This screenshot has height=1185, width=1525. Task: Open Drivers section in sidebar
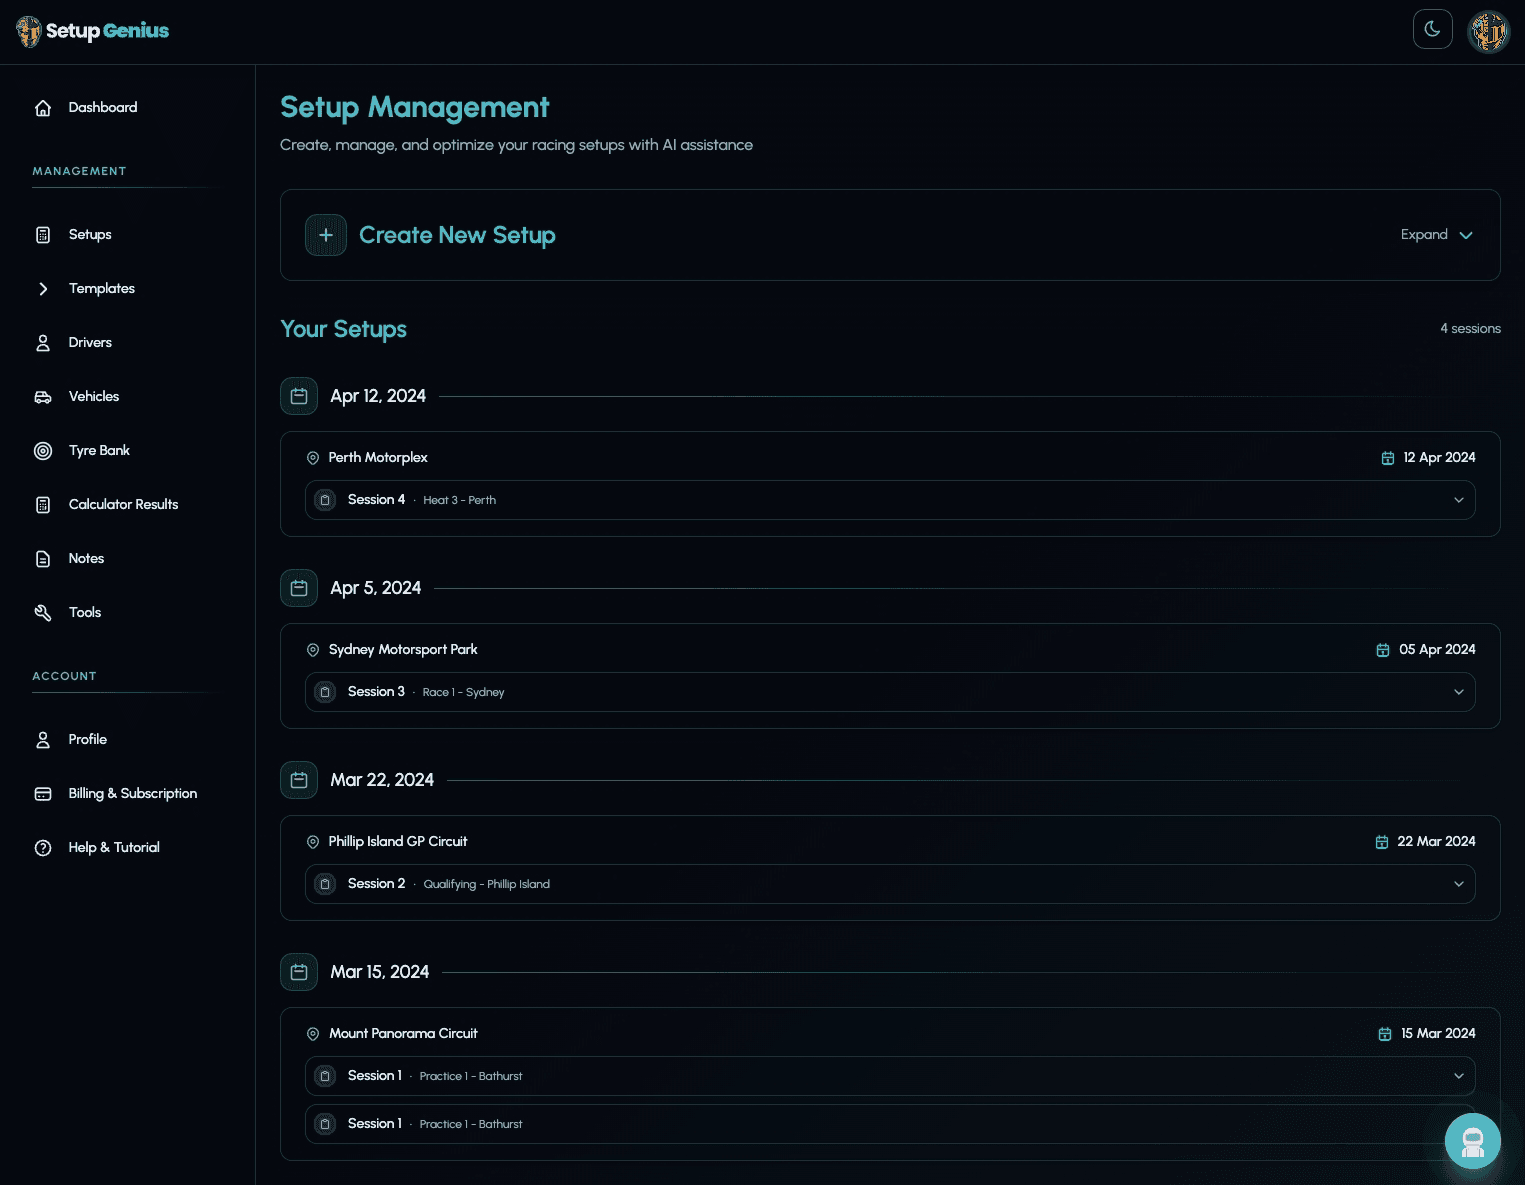(128, 343)
